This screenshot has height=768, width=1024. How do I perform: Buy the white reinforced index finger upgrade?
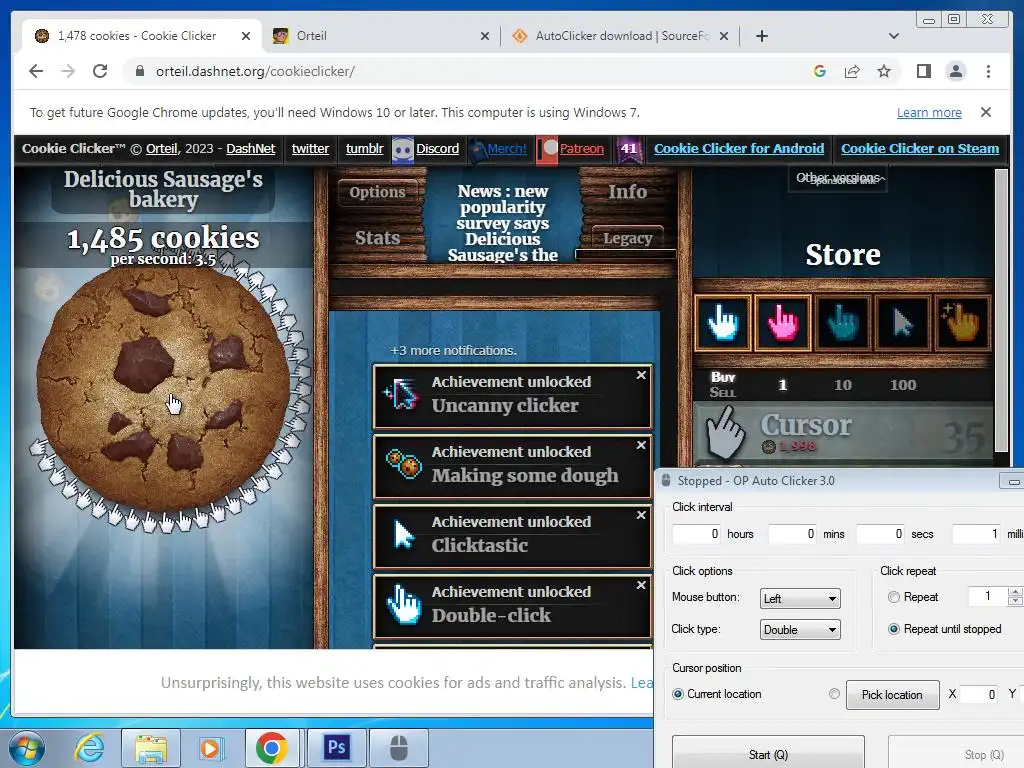[x=722, y=323]
